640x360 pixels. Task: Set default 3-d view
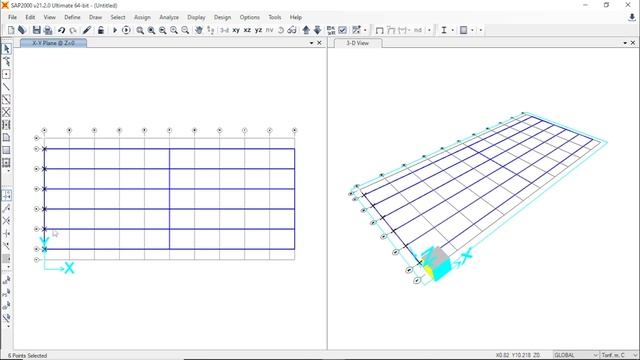(224, 30)
